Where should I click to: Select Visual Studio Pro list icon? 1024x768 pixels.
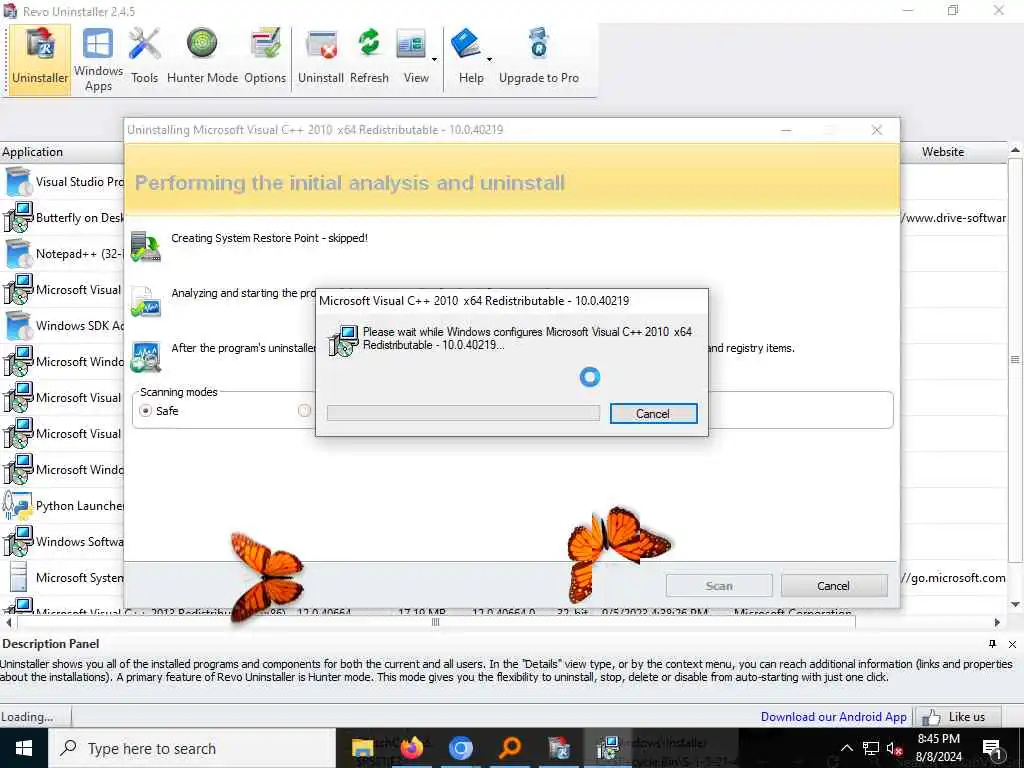18,182
